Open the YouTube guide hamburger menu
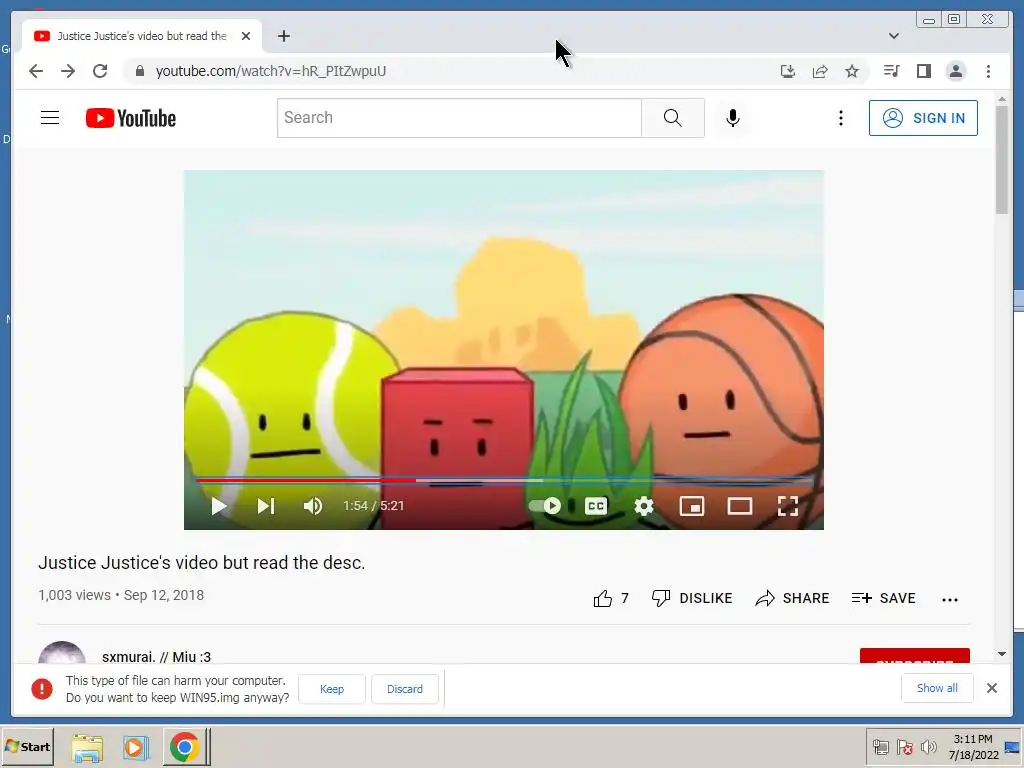Viewport: 1024px width, 768px height. click(x=50, y=118)
